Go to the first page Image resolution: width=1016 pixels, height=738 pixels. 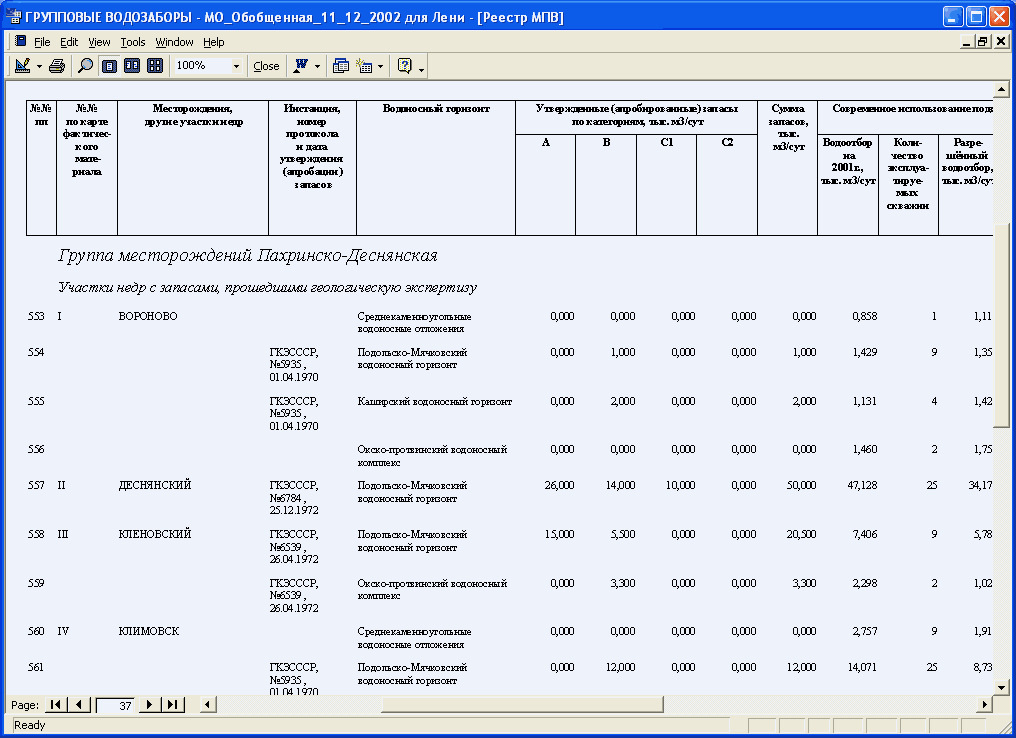coord(56,705)
